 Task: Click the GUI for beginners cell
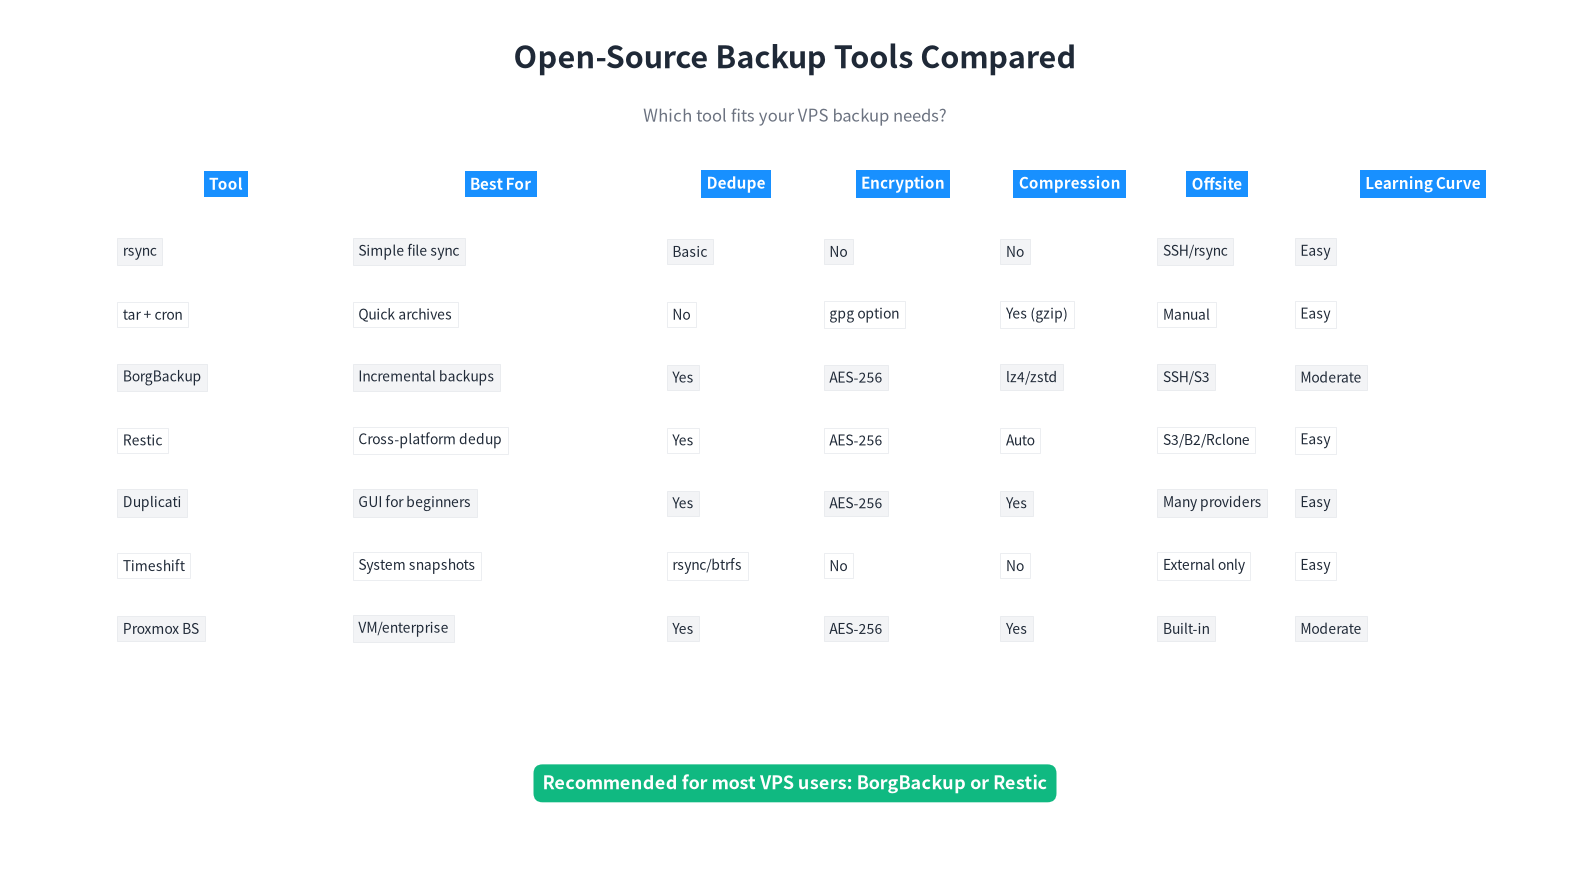[x=414, y=502]
